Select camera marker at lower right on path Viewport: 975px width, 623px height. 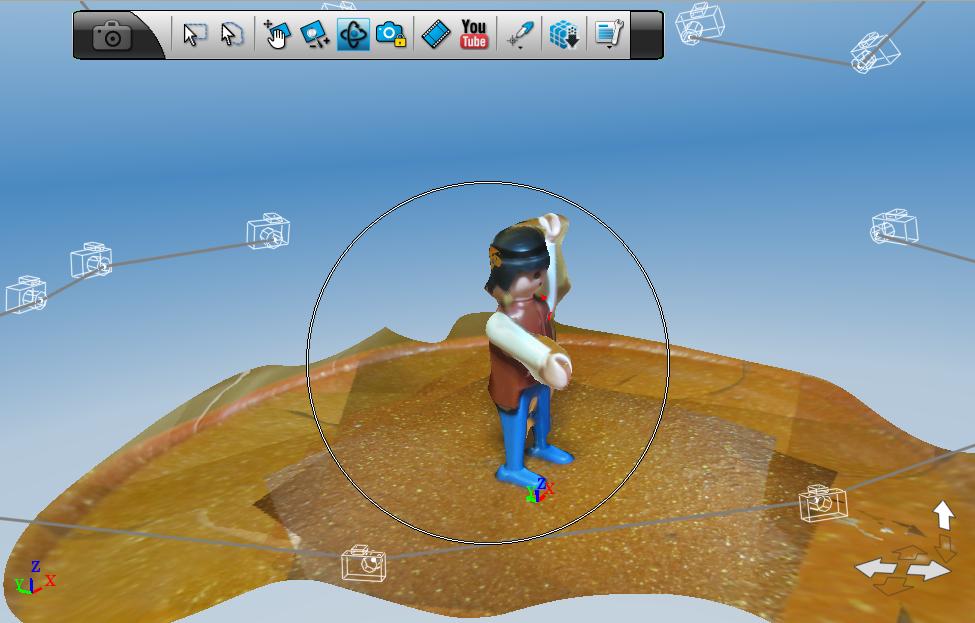coord(823,503)
